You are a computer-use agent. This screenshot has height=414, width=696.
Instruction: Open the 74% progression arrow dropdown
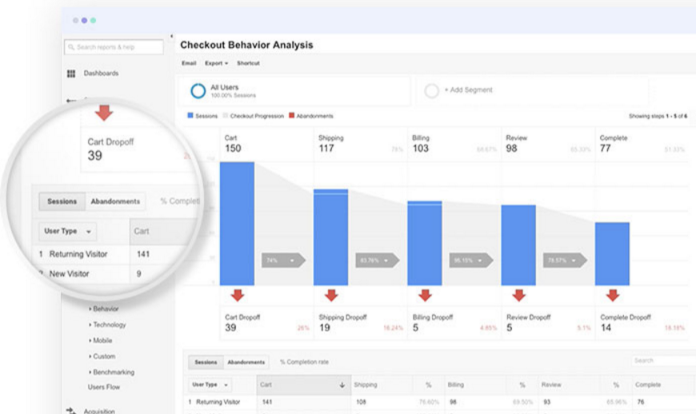click(x=283, y=260)
